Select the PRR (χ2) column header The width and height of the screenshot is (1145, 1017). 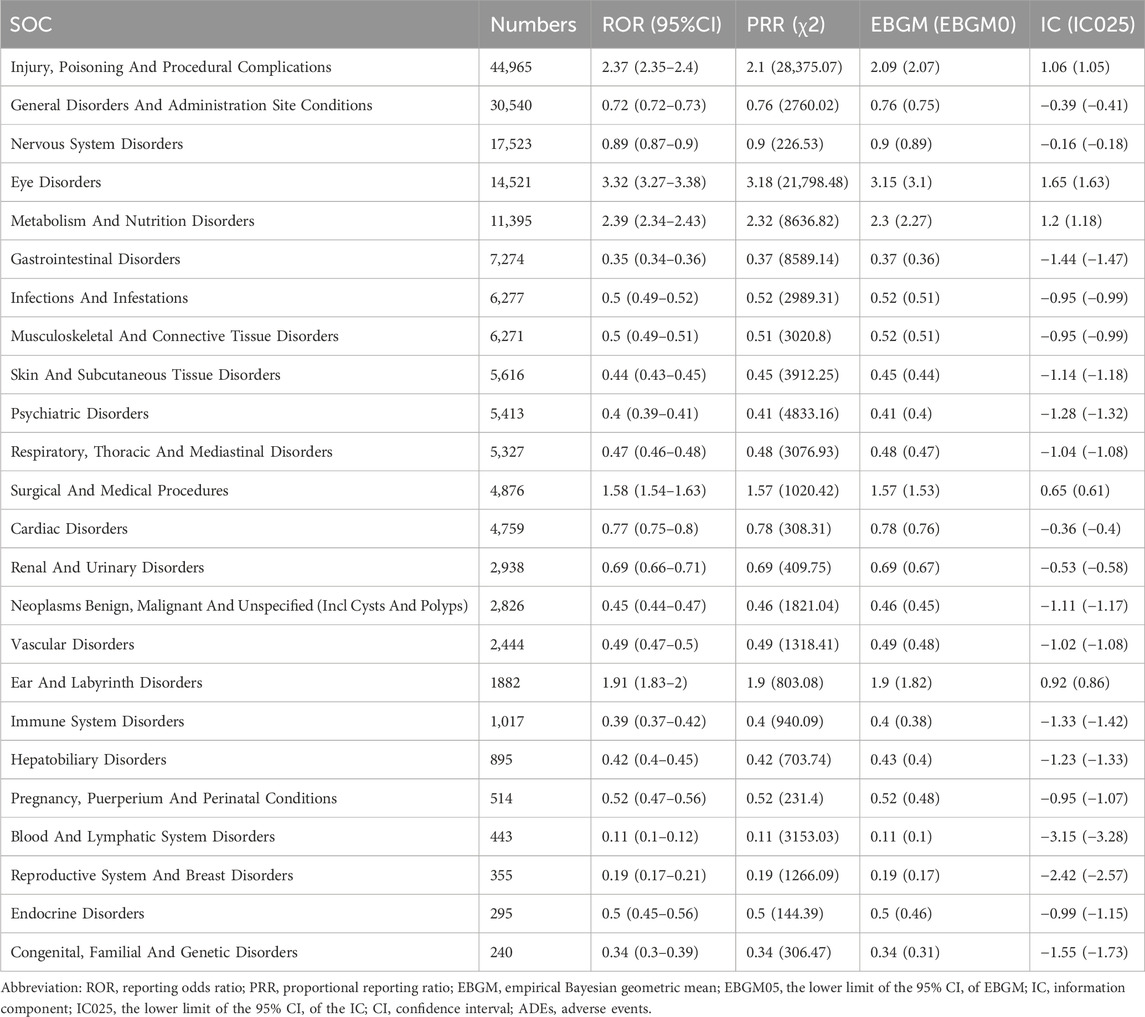pos(786,24)
